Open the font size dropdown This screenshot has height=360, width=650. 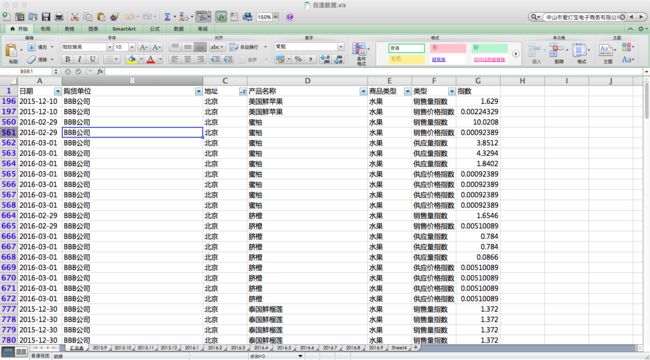click(x=132, y=47)
